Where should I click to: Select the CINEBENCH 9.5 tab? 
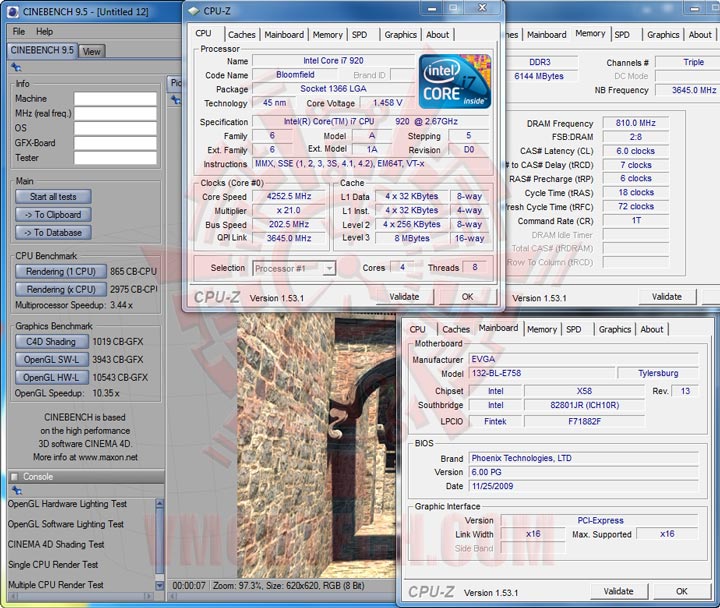(42, 50)
